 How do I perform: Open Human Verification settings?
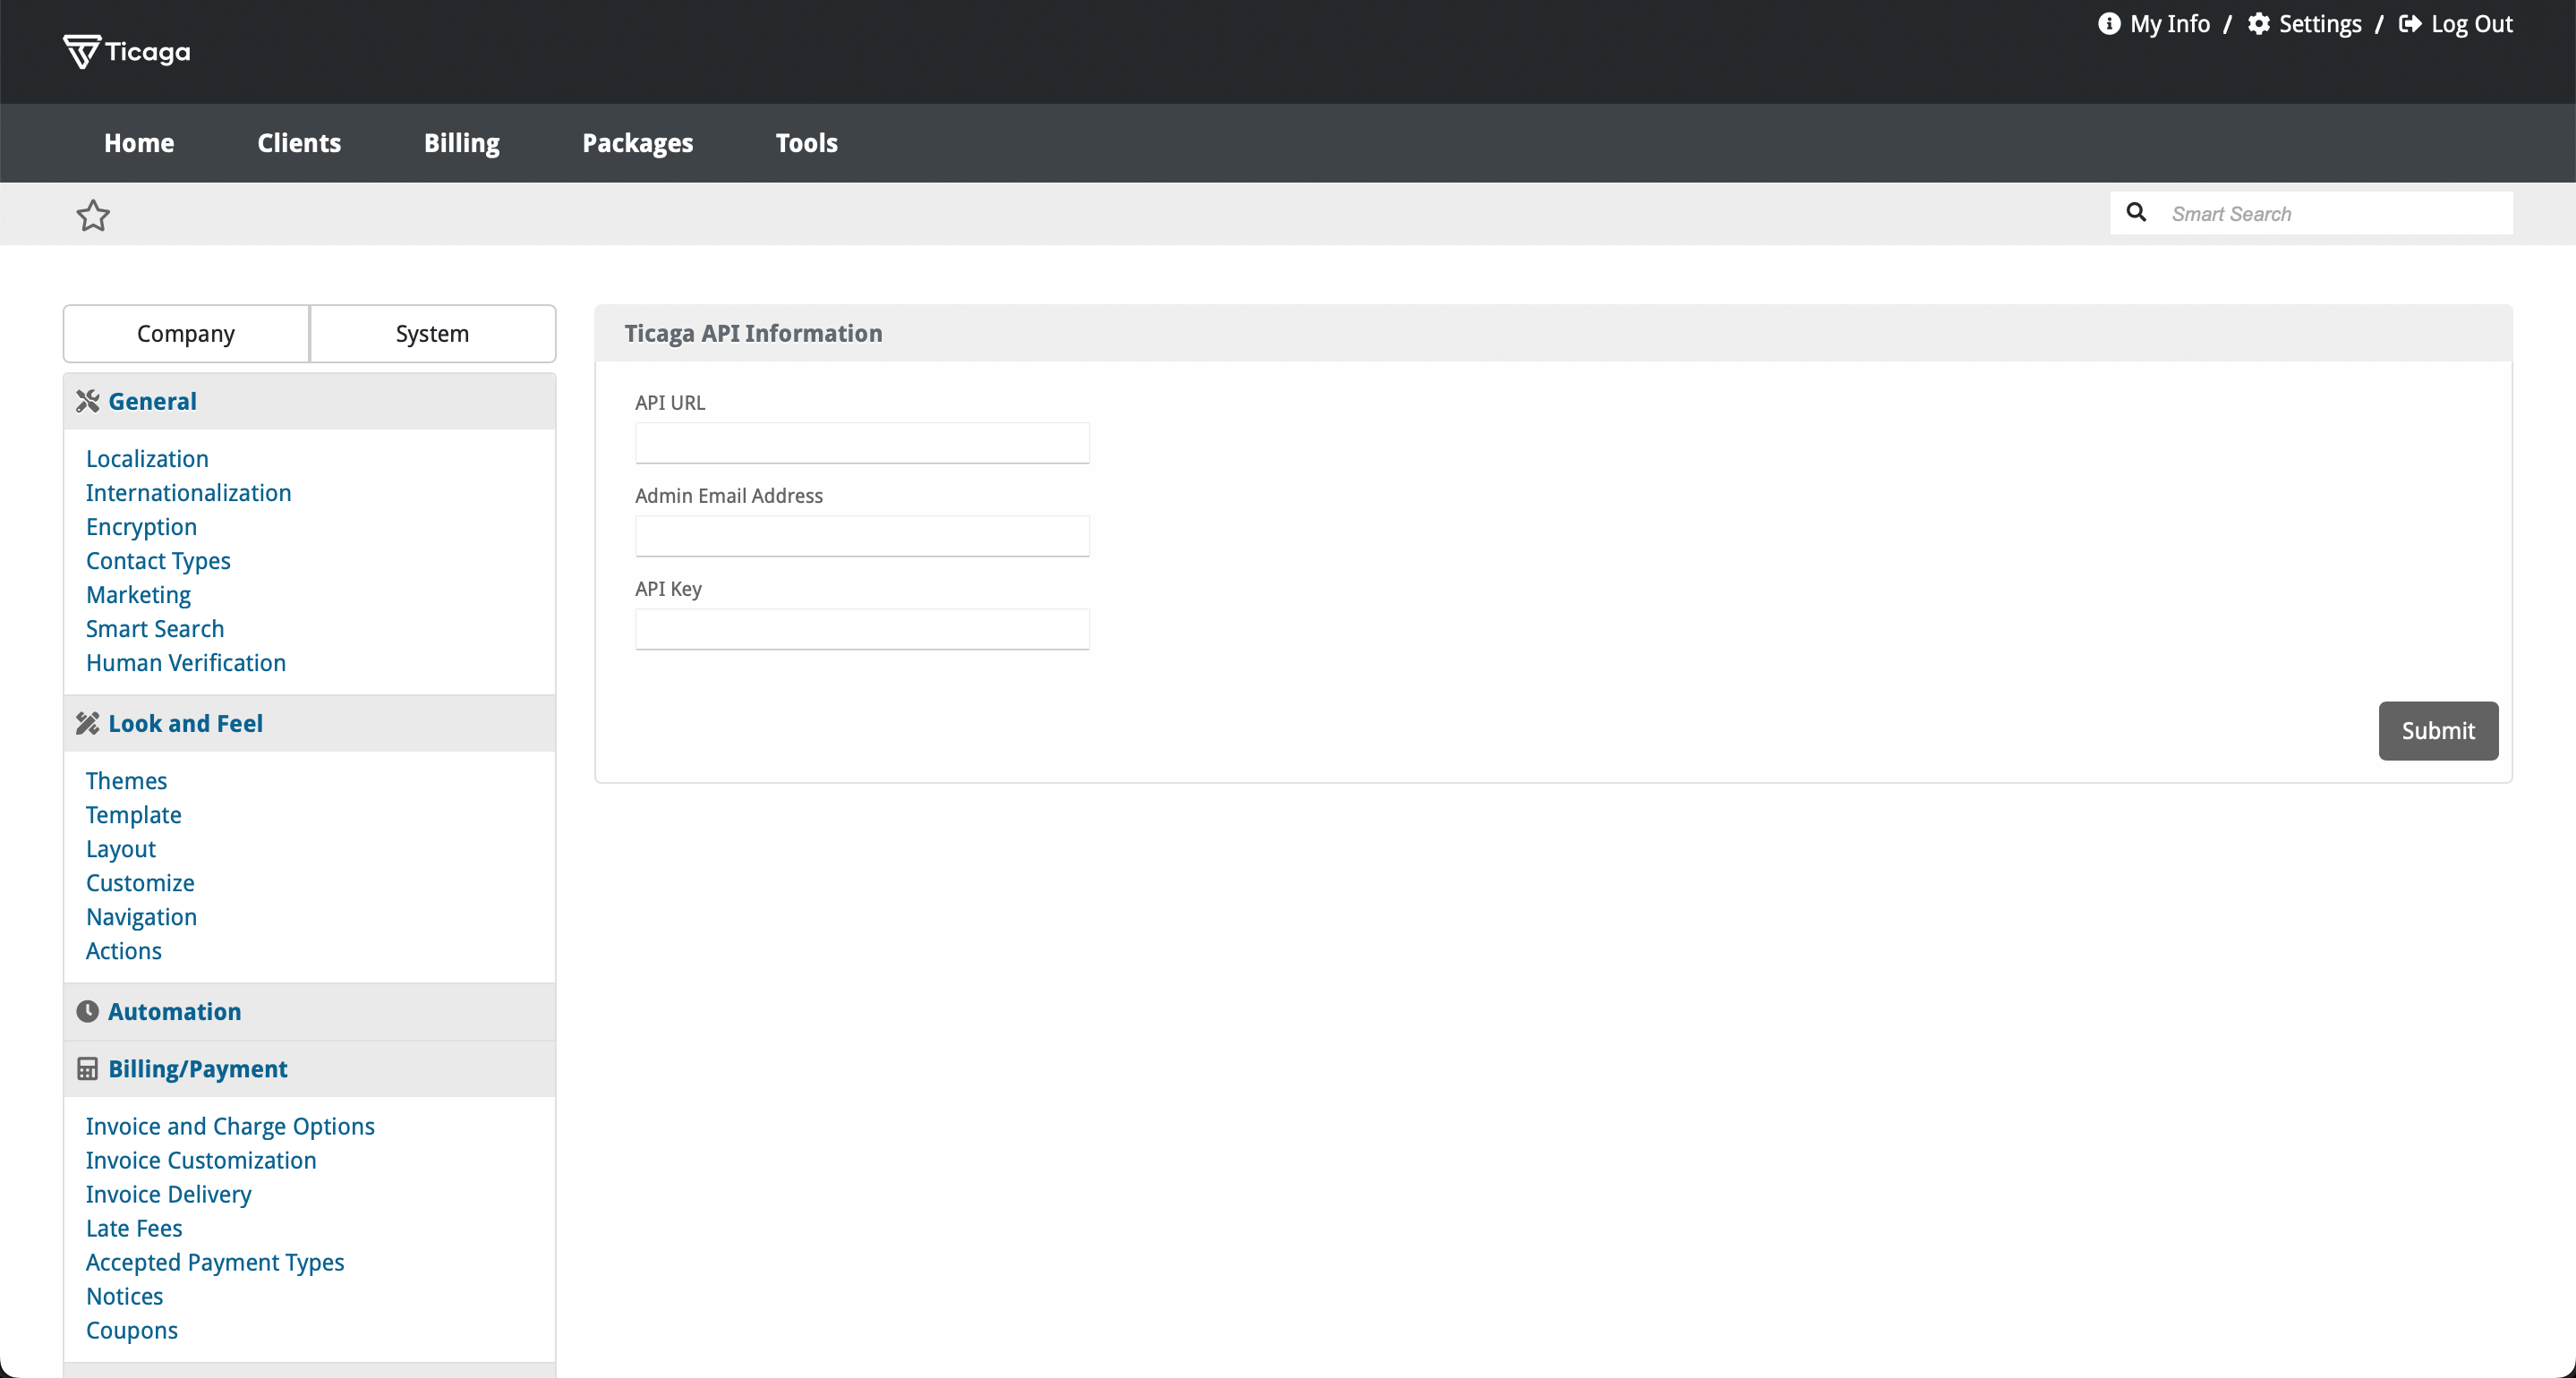point(186,662)
